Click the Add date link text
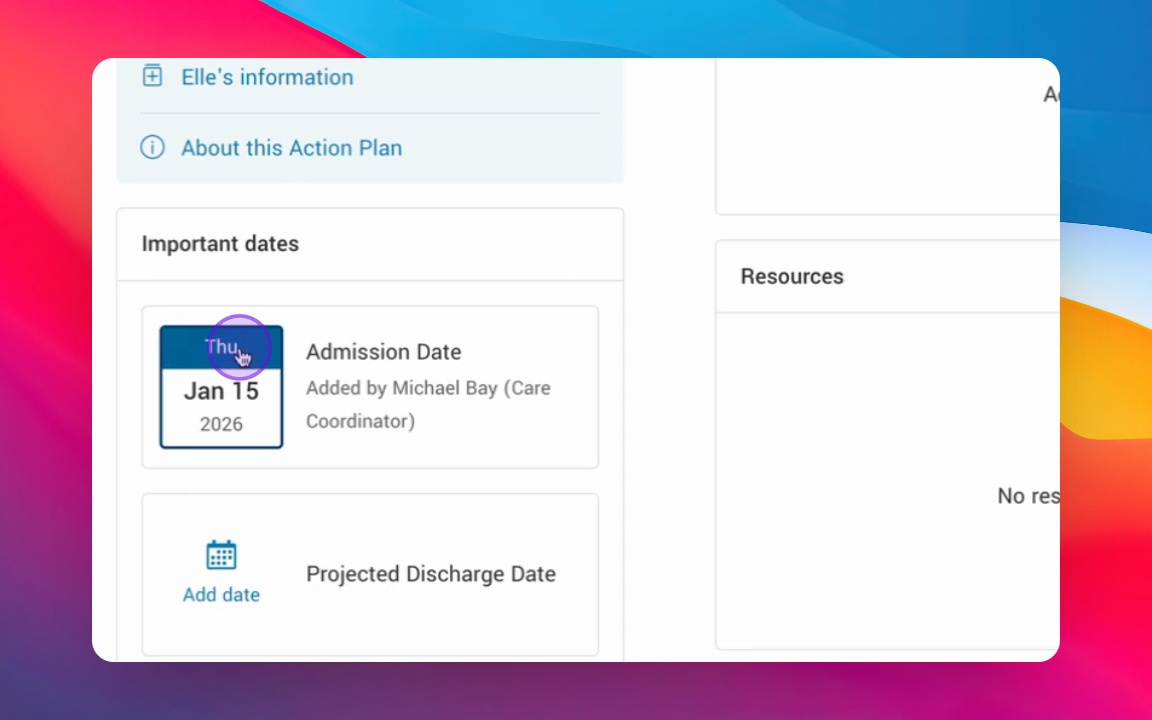The width and height of the screenshot is (1152, 720). click(221, 594)
